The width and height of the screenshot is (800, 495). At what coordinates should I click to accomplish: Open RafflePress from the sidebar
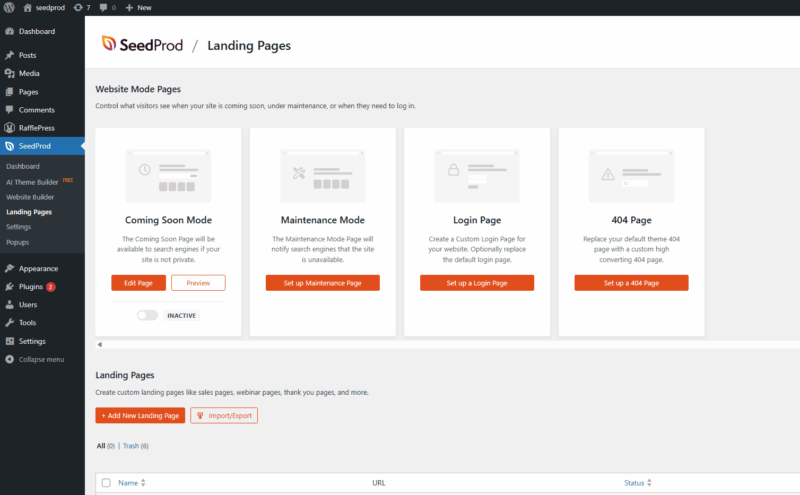point(36,128)
